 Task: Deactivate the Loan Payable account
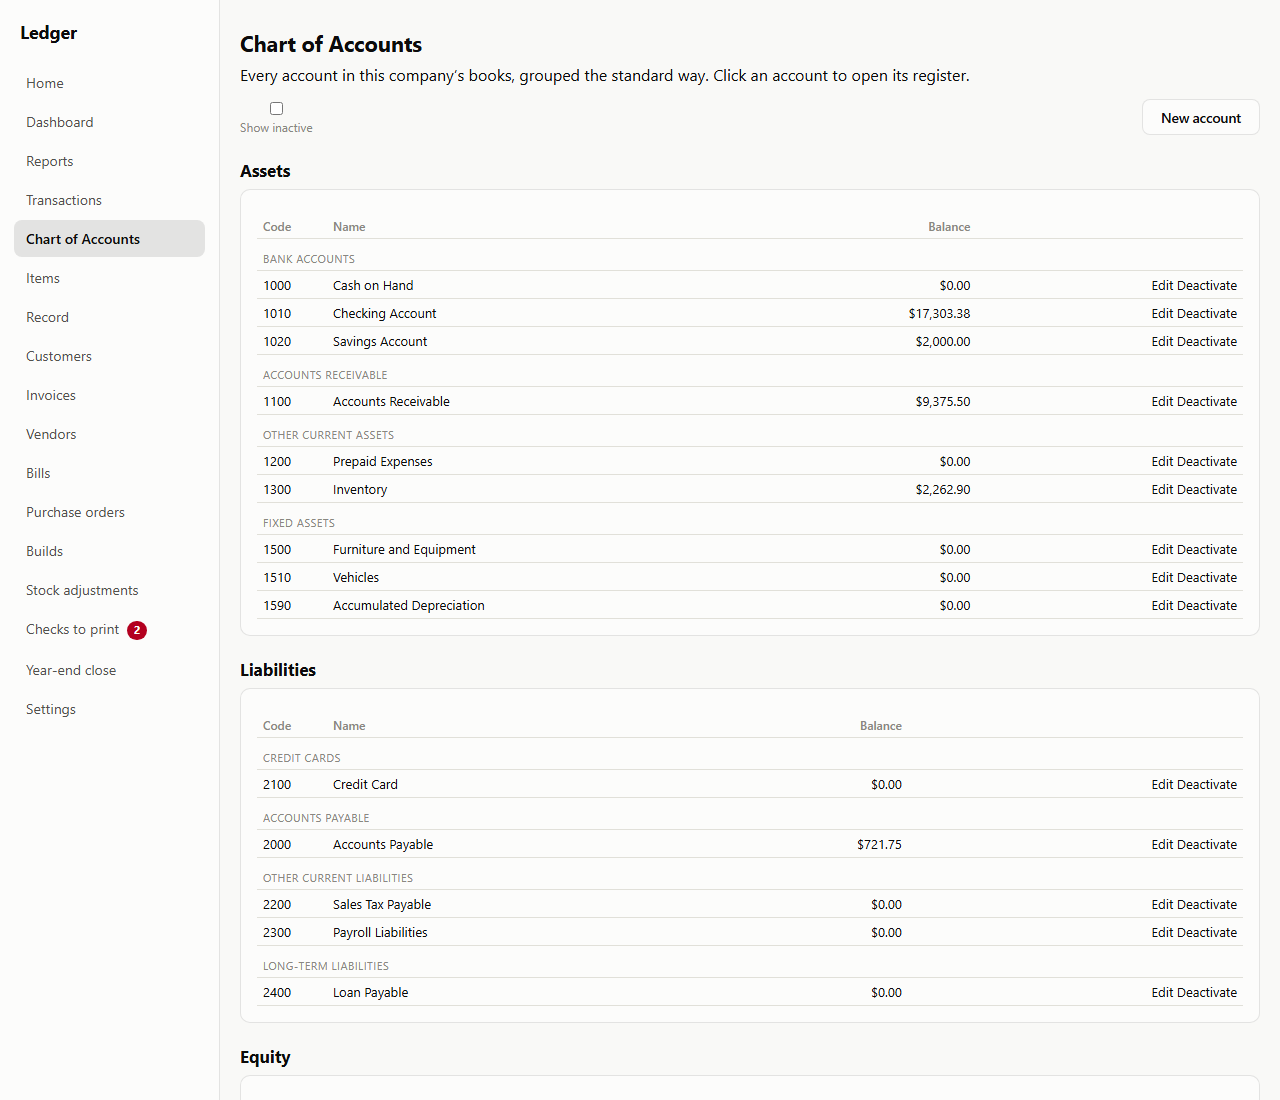click(1207, 992)
